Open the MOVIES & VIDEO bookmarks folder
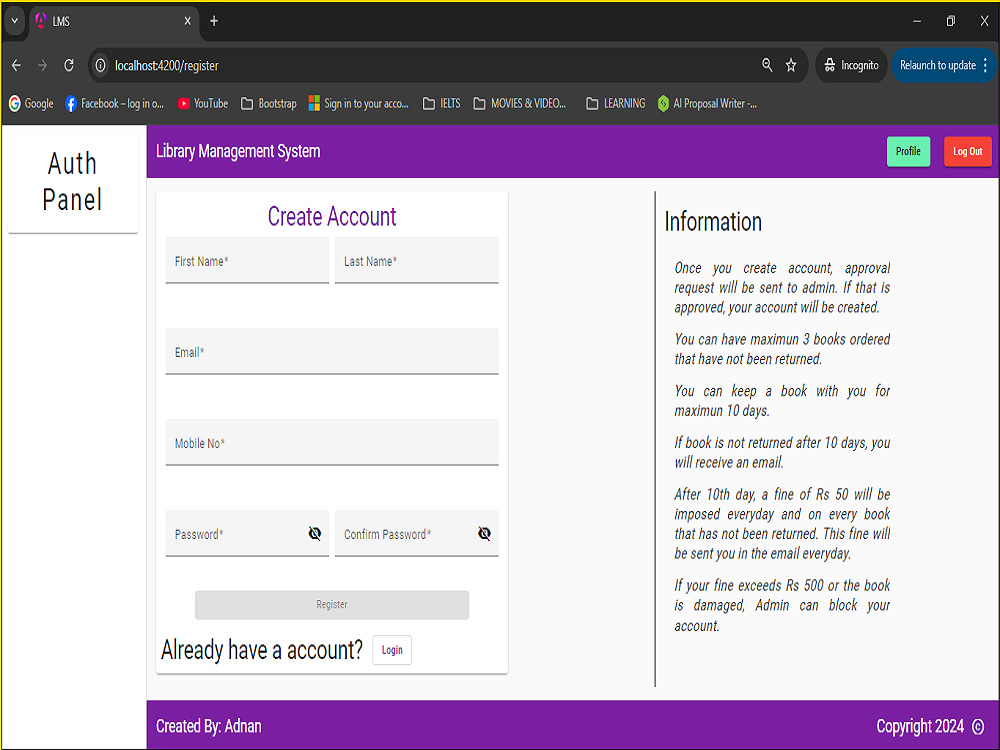The width and height of the screenshot is (1000, 750). (x=520, y=103)
